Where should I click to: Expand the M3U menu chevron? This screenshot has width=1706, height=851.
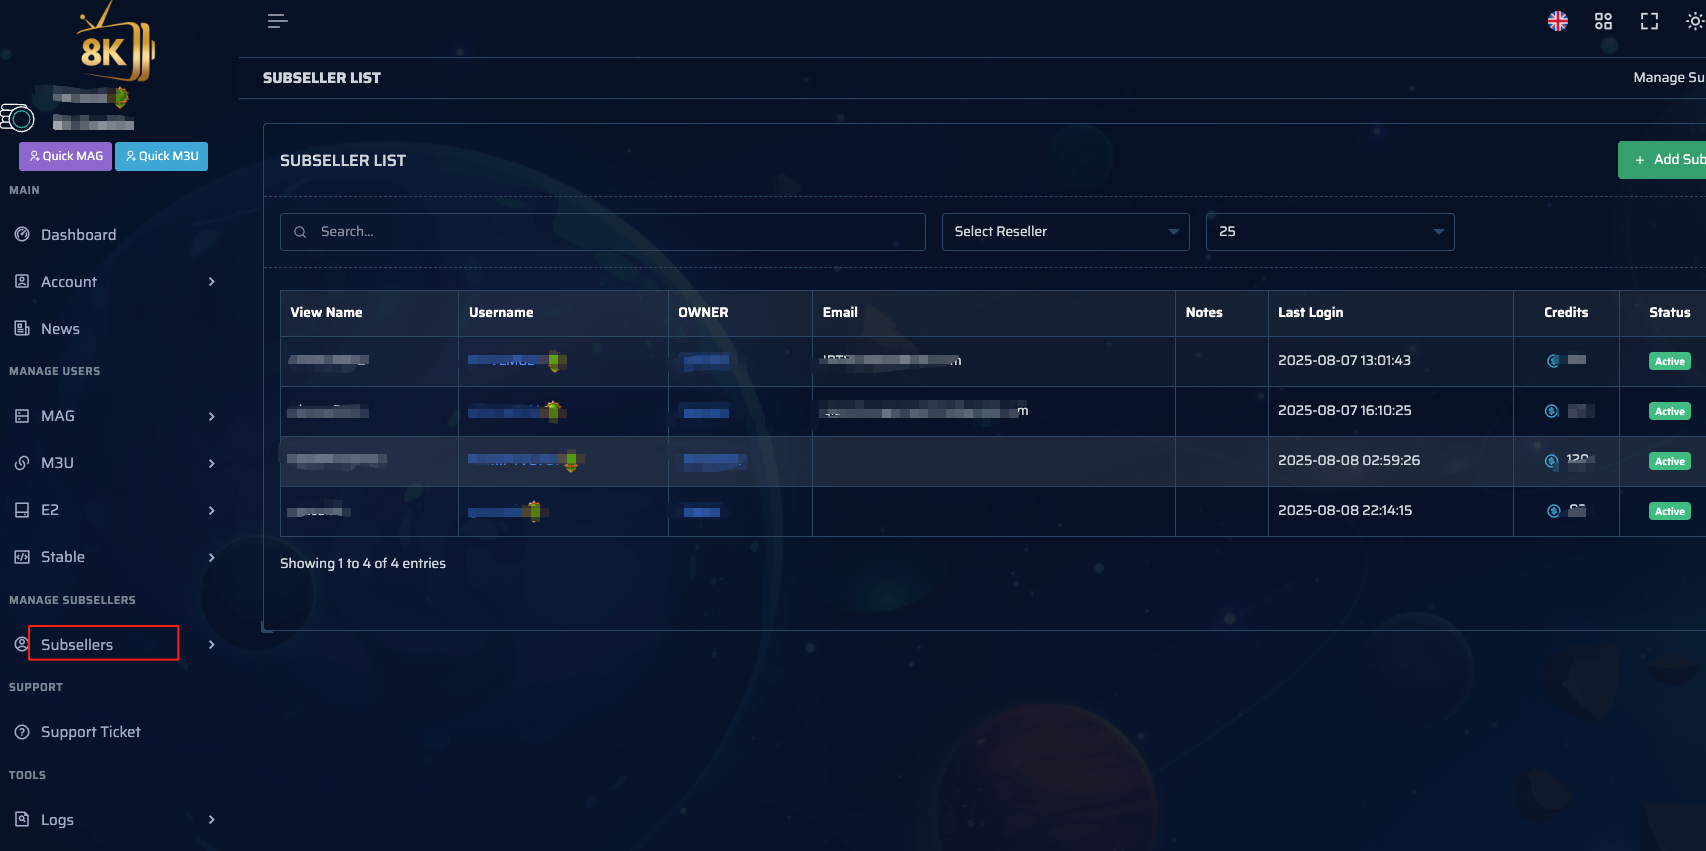click(x=211, y=463)
